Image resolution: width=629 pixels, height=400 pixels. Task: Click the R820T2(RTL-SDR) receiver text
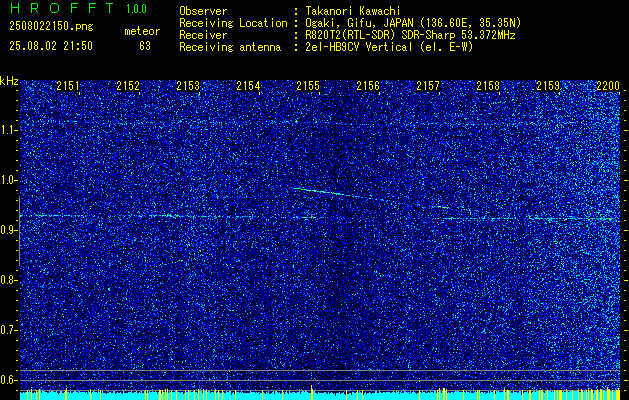point(410,35)
